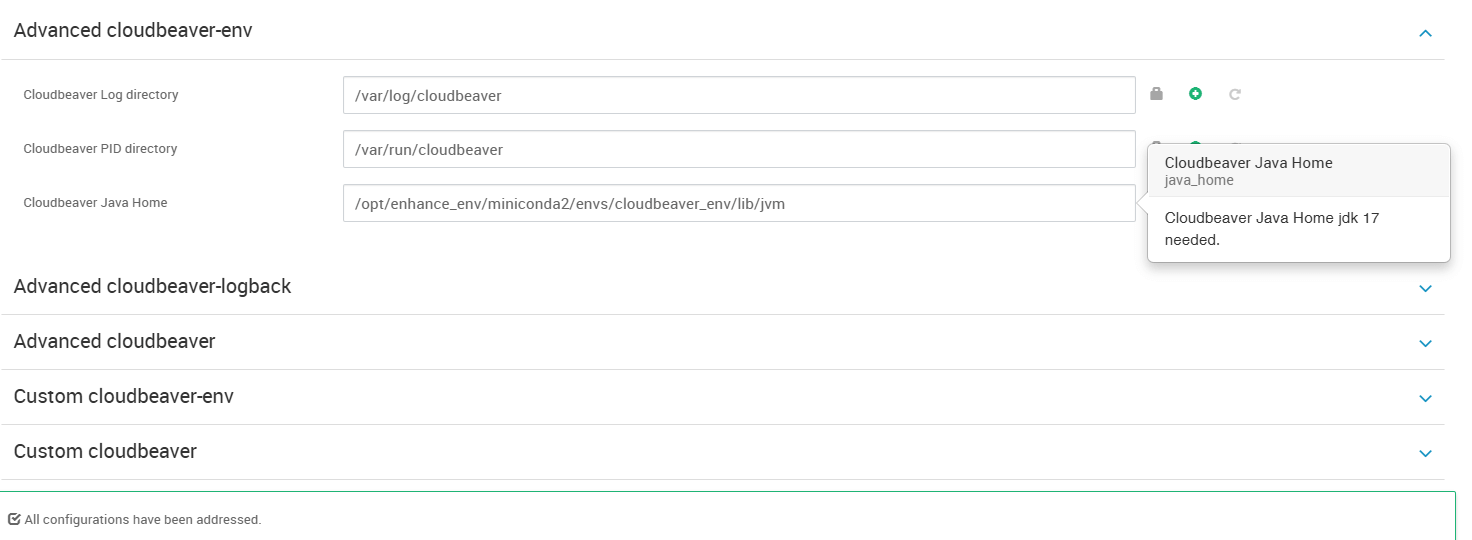This screenshot has height=540, width=1472.
Task: Click the Cloudbeaver PID directory label
Action: pos(100,149)
